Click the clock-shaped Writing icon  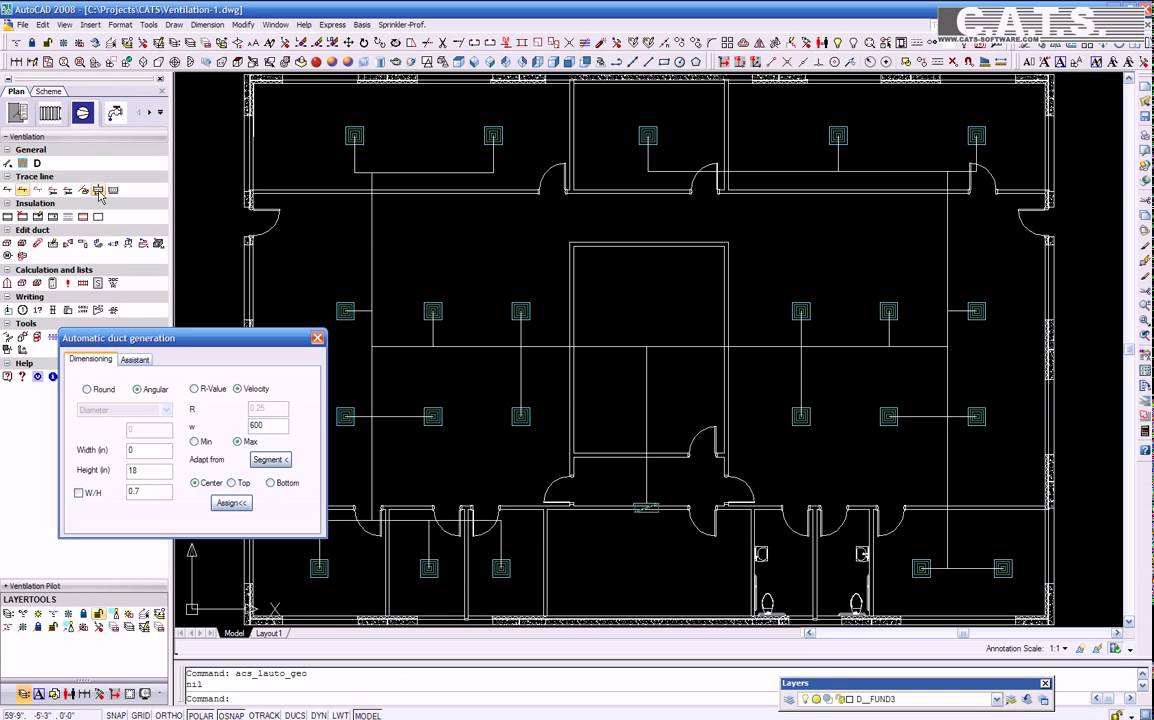(22, 310)
